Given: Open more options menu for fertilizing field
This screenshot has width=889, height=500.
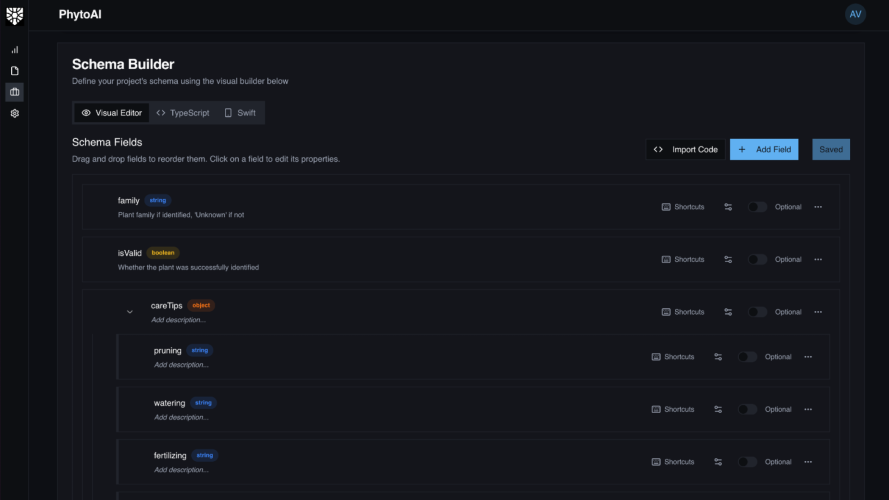Looking at the screenshot, I should (x=808, y=462).
